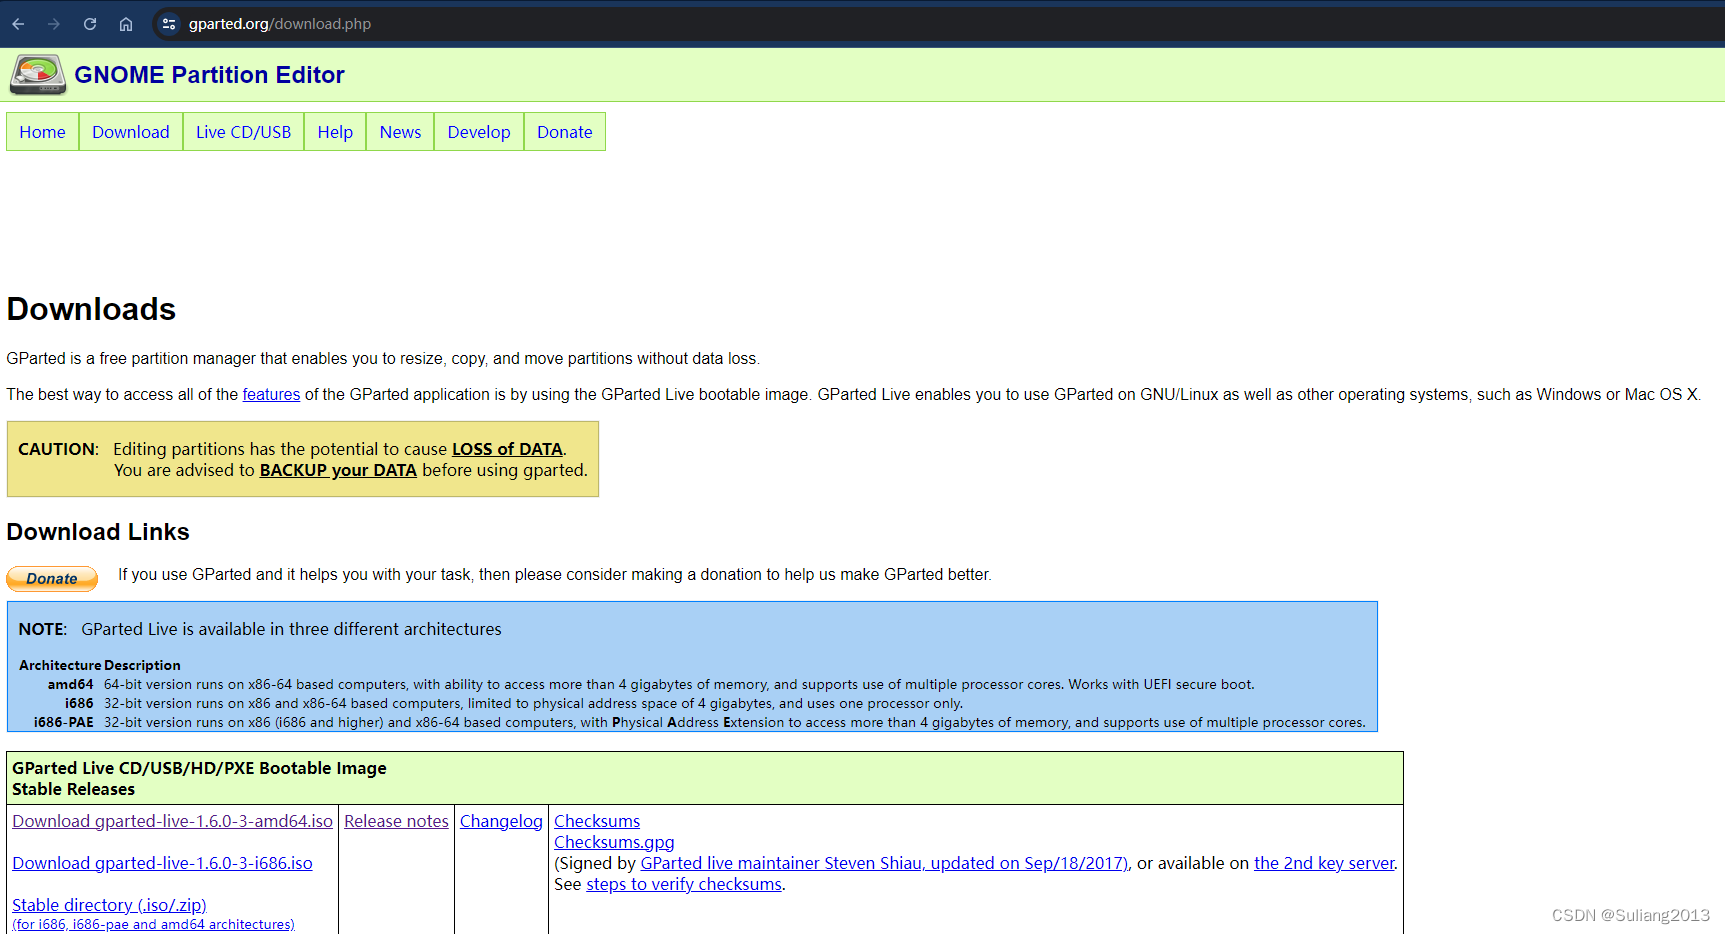Click the i686-PAE architecture label

(63, 723)
